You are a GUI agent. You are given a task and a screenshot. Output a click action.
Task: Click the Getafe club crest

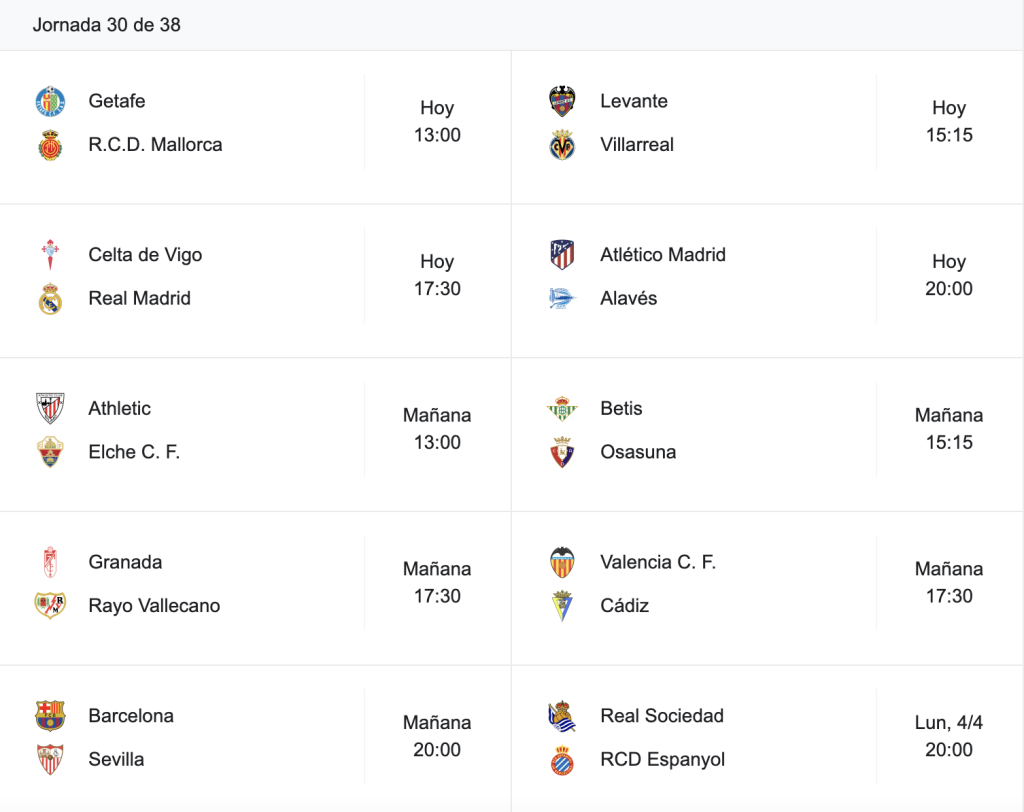pos(50,101)
